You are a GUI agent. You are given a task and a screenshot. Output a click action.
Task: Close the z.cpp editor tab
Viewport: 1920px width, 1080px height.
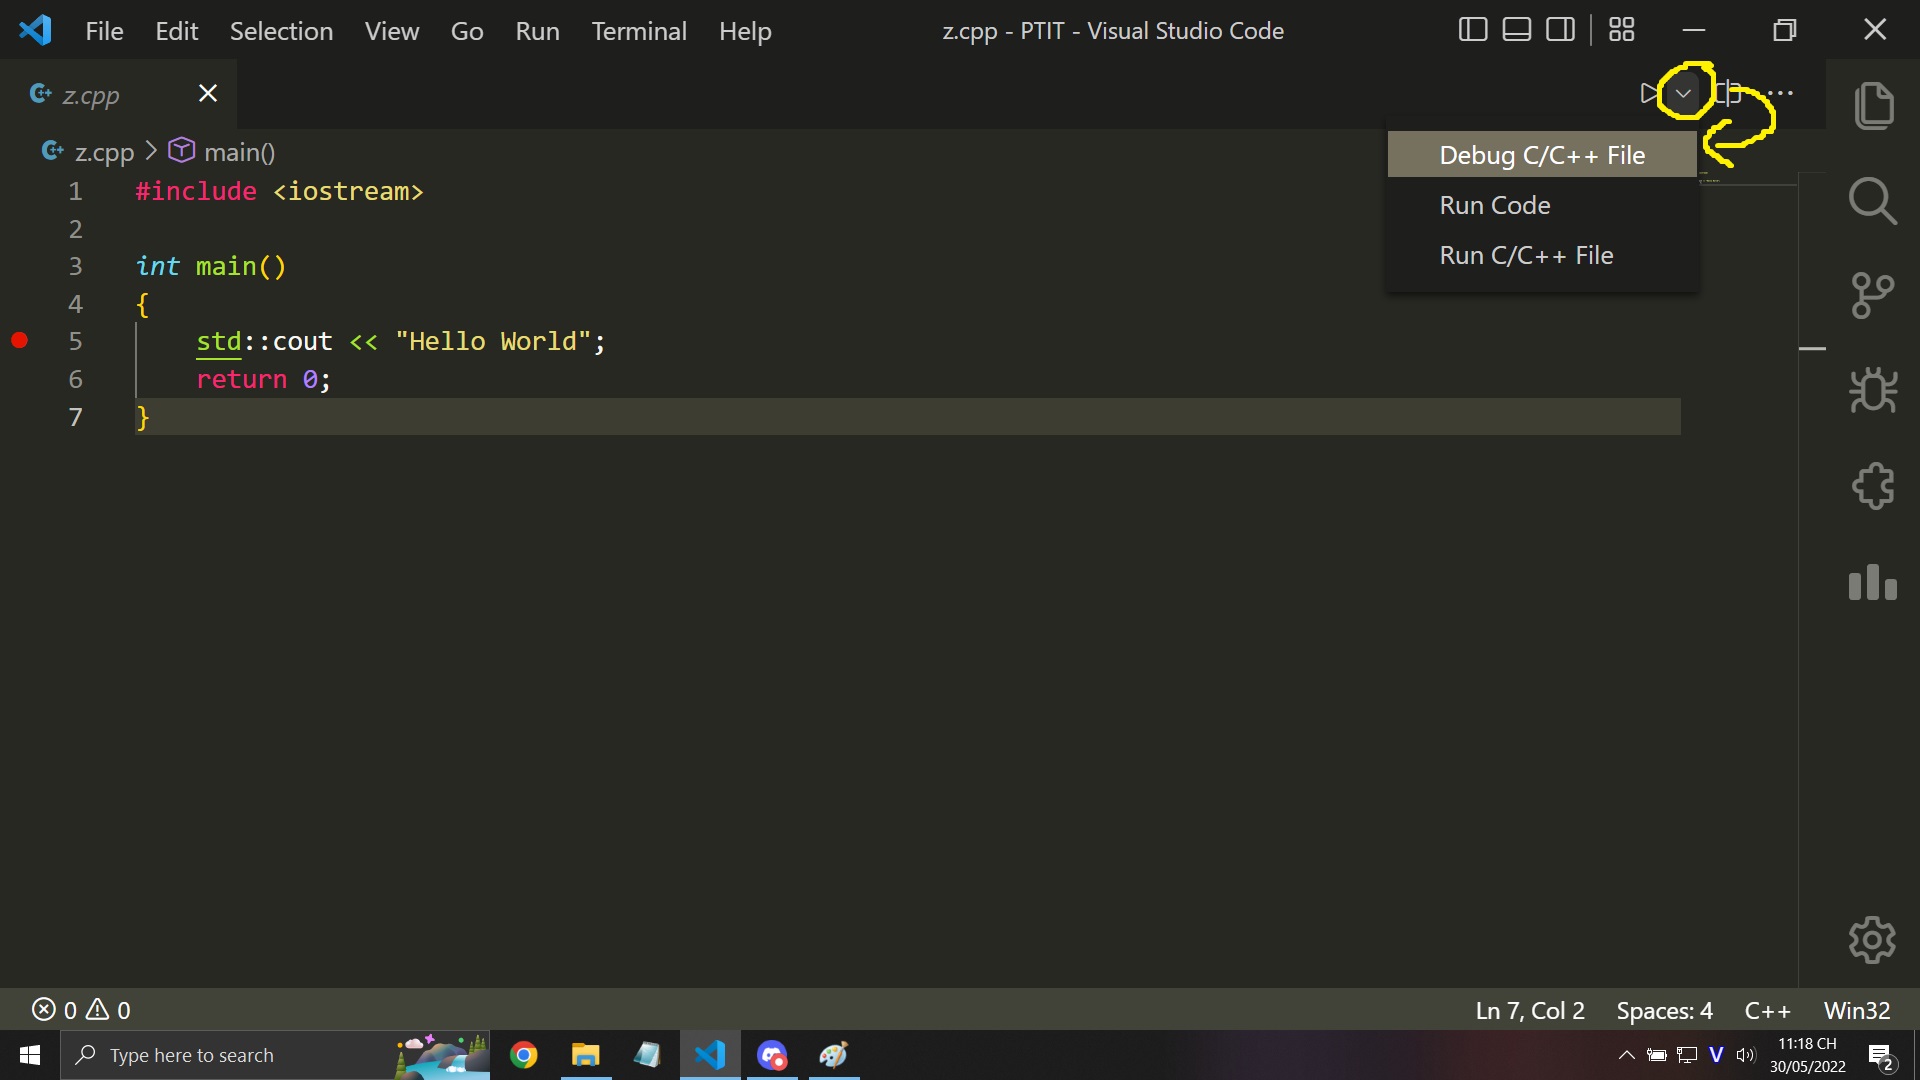[x=208, y=93]
